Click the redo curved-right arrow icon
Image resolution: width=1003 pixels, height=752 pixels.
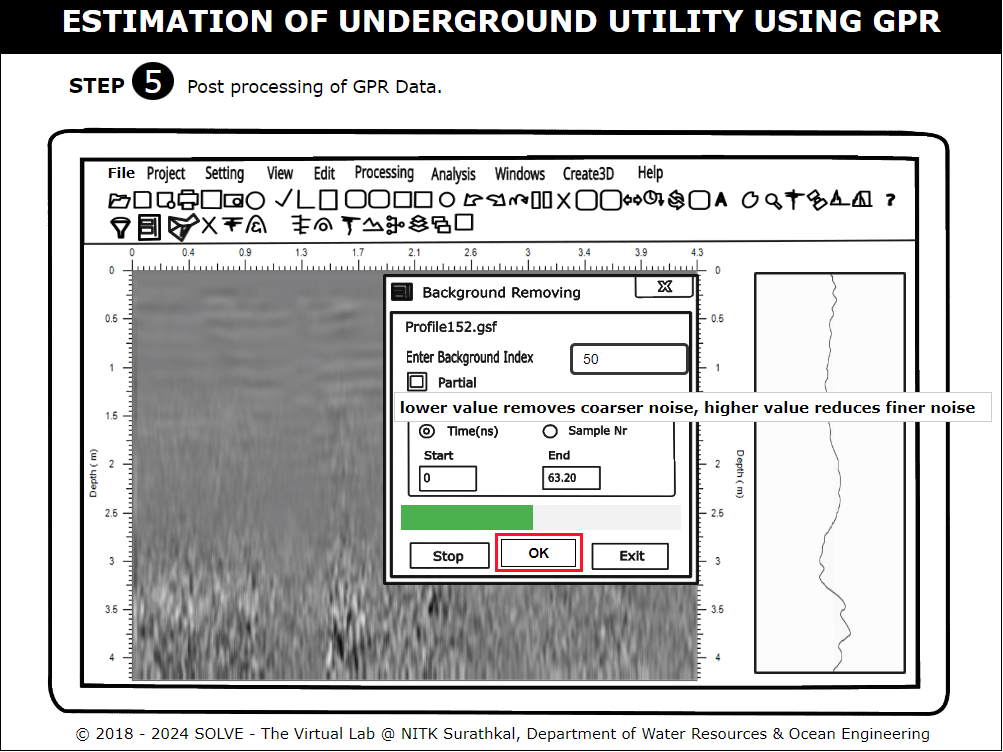pos(496,200)
